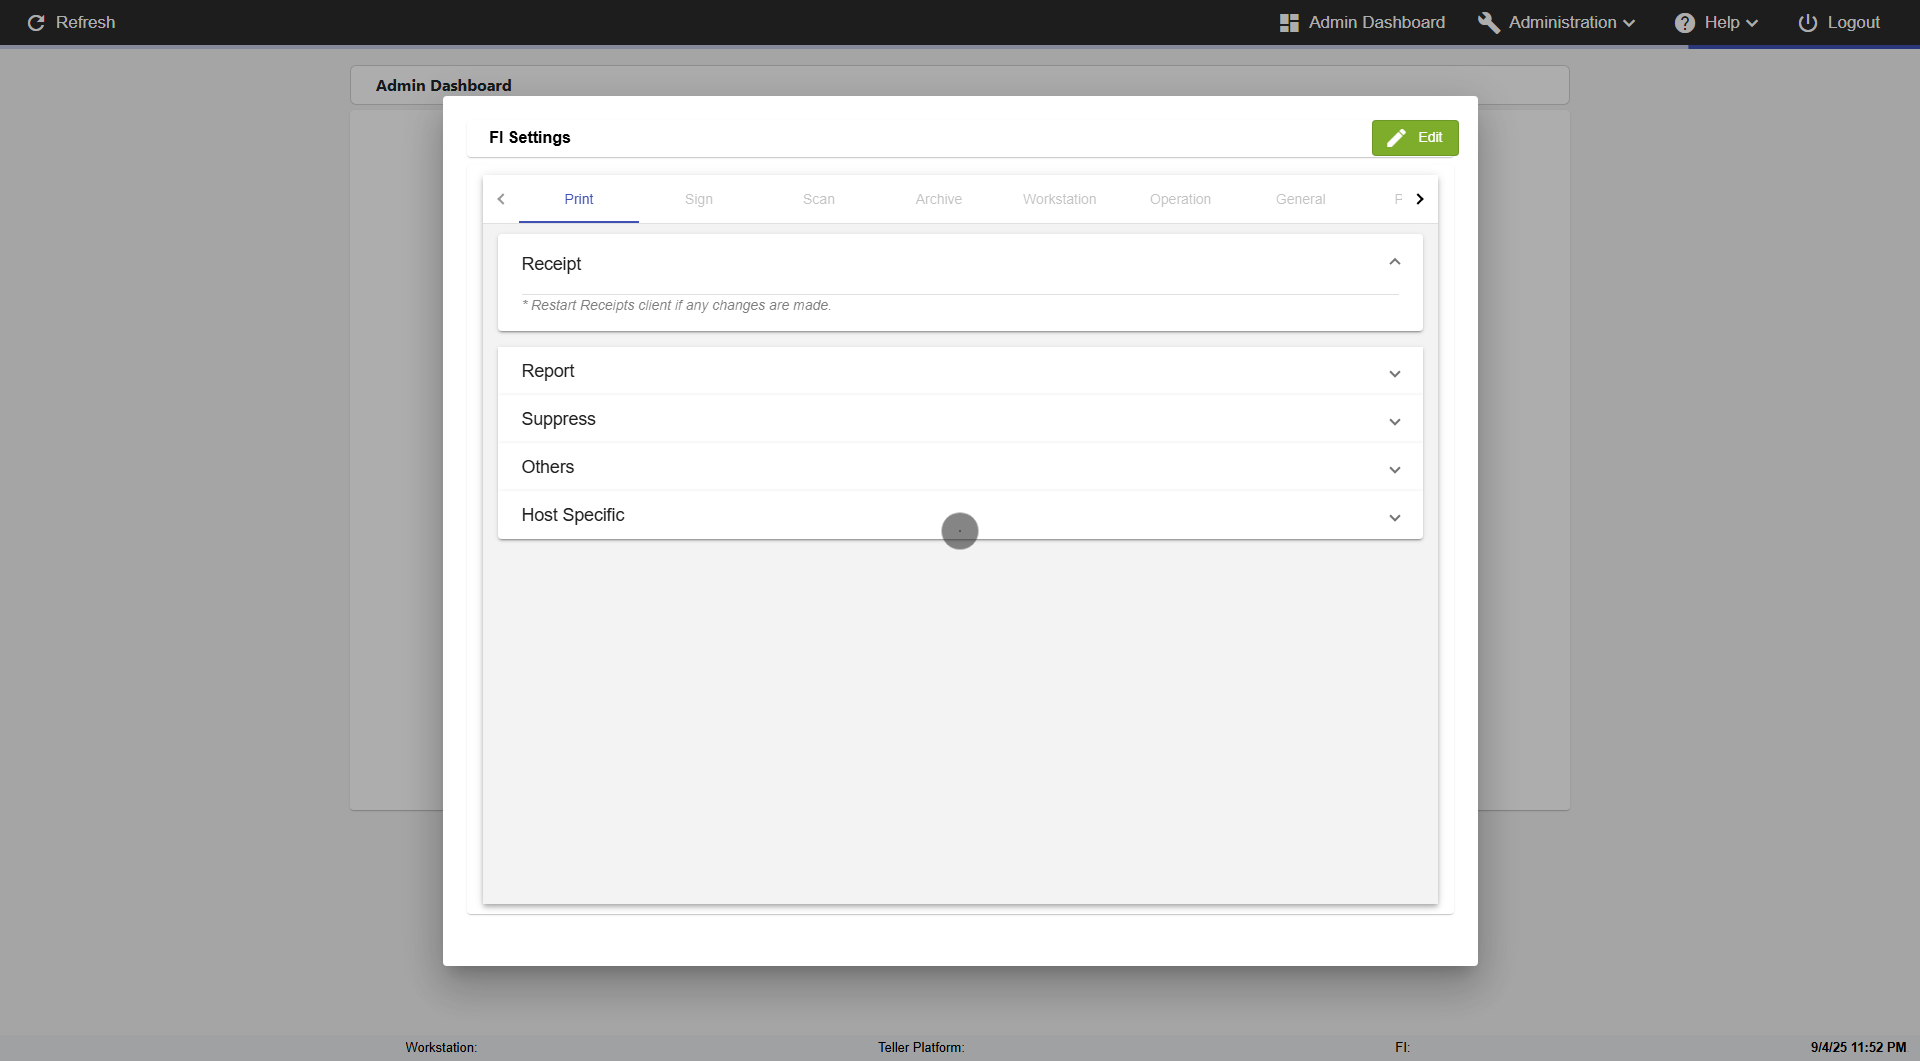The image size is (1920, 1061).
Task: Switch to the Sign tab
Action: 699,199
